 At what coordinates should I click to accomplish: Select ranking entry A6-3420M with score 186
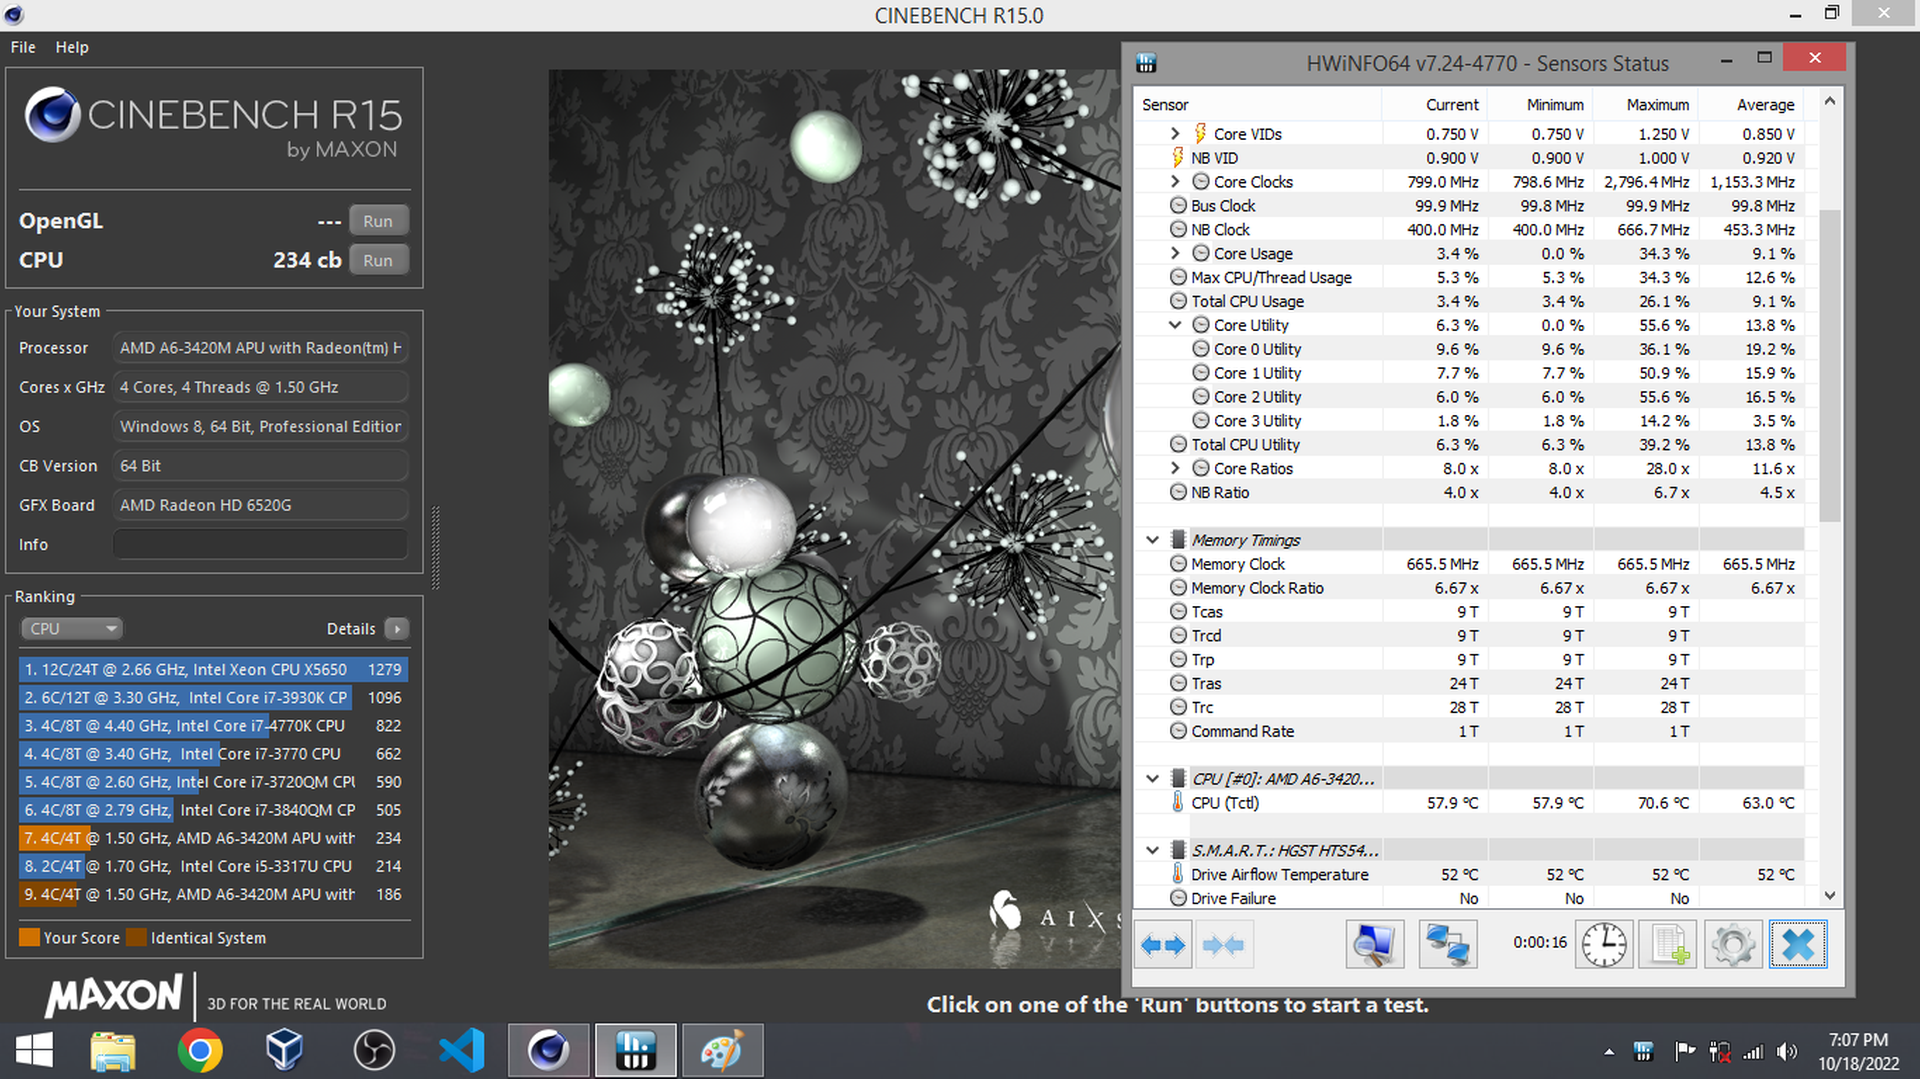(x=213, y=894)
